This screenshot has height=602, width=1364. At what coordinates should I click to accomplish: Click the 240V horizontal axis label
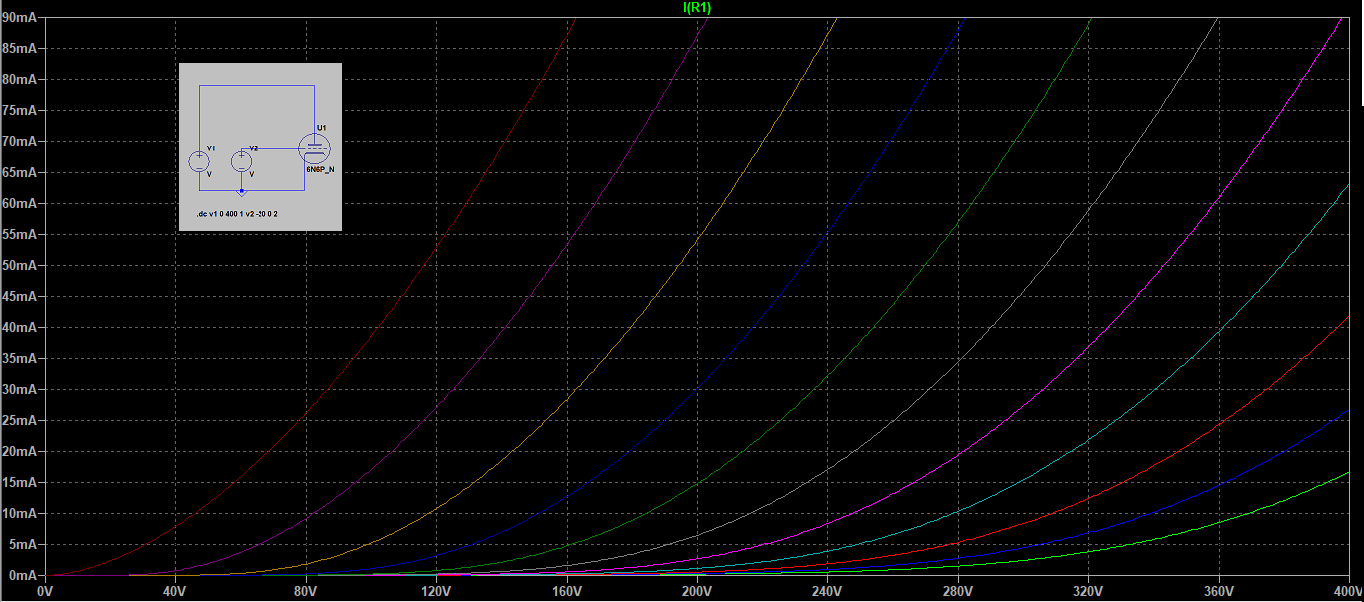click(827, 592)
